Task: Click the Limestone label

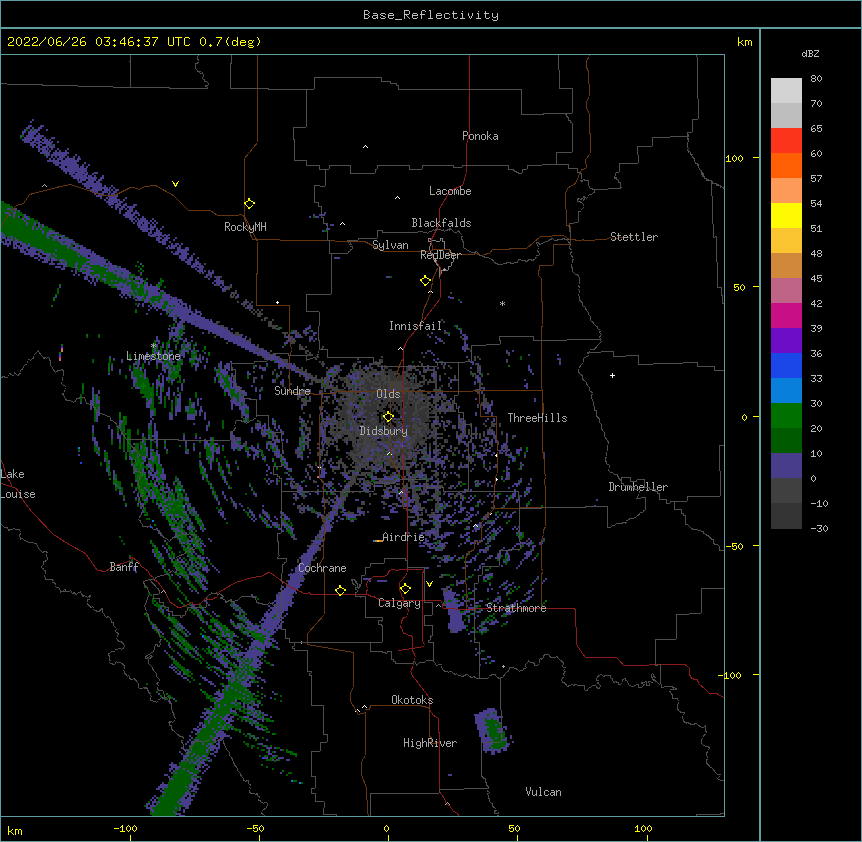Action: 153,356
